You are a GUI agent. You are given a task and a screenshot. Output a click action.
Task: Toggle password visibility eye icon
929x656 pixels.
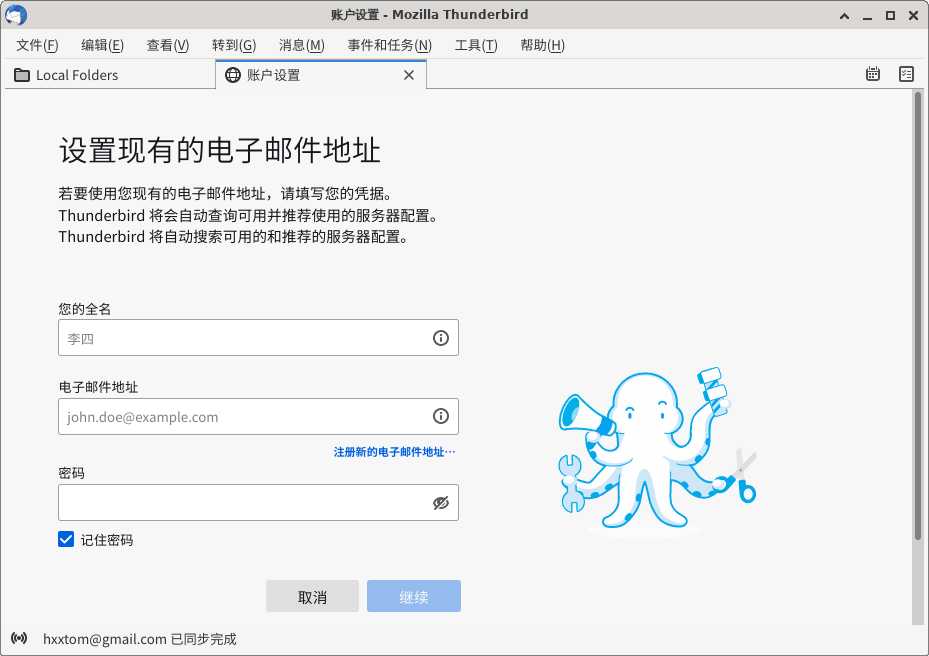pos(441,503)
